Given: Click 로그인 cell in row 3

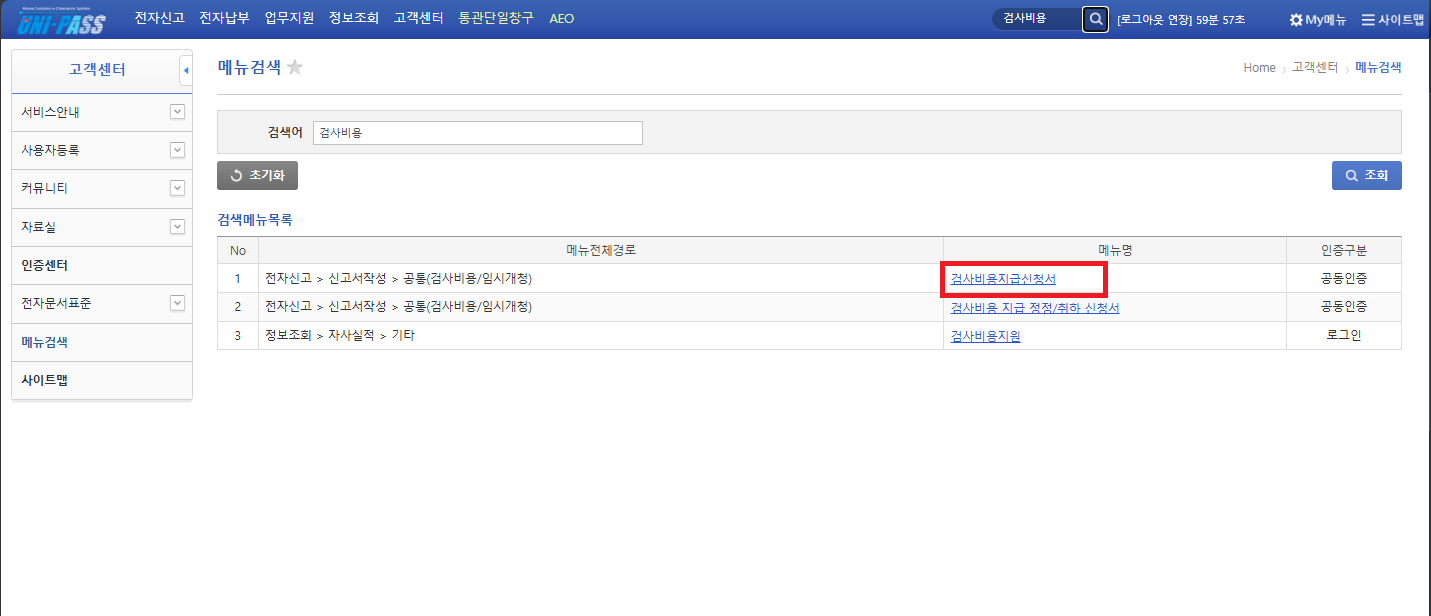Looking at the screenshot, I should point(1344,336).
